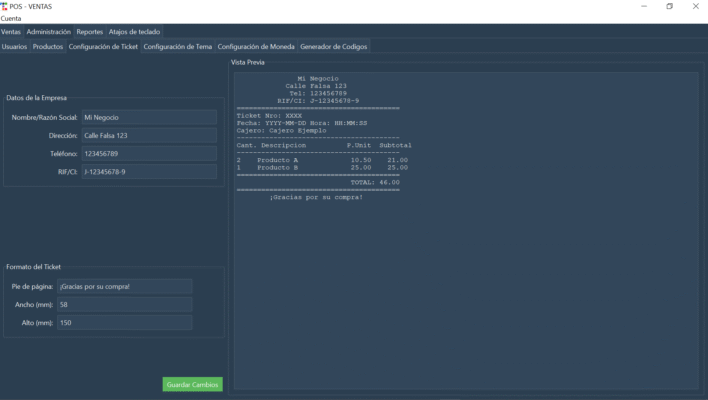Open the Cuenta menu
This screenshot has height=400, width=708.
pyautogui.click(x=11, y=19)
